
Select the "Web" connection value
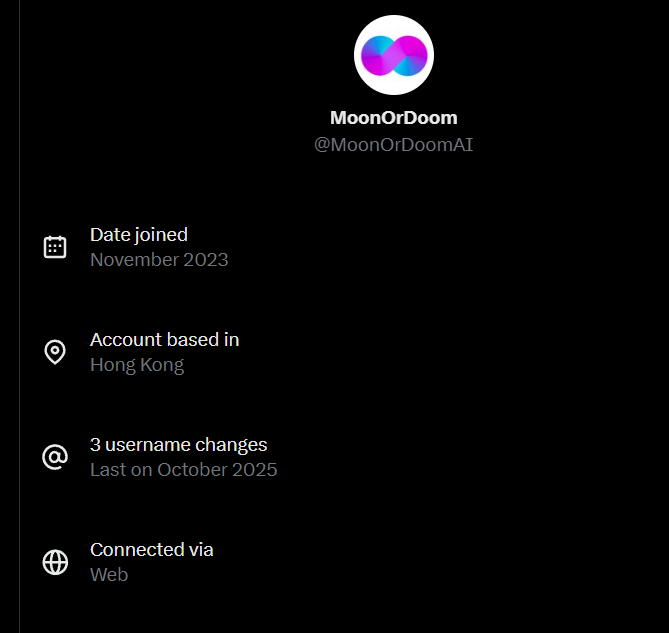[x=109, y=575]
